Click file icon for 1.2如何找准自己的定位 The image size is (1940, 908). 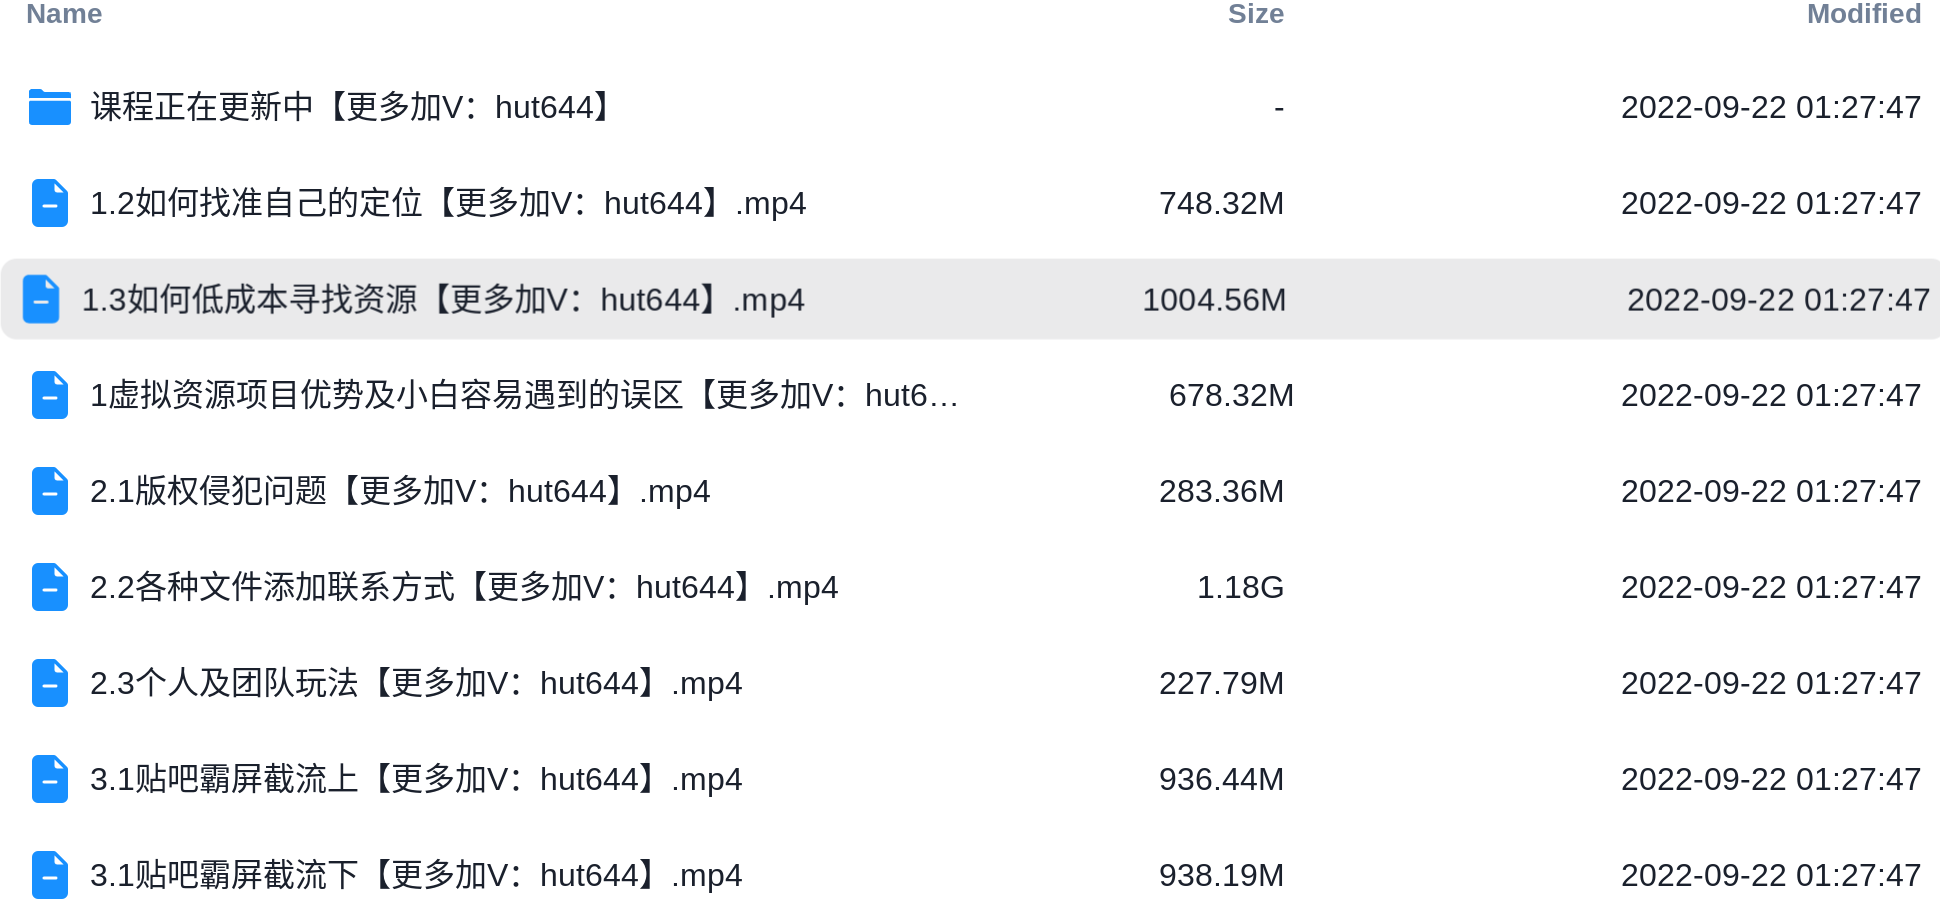coord(50,203)
